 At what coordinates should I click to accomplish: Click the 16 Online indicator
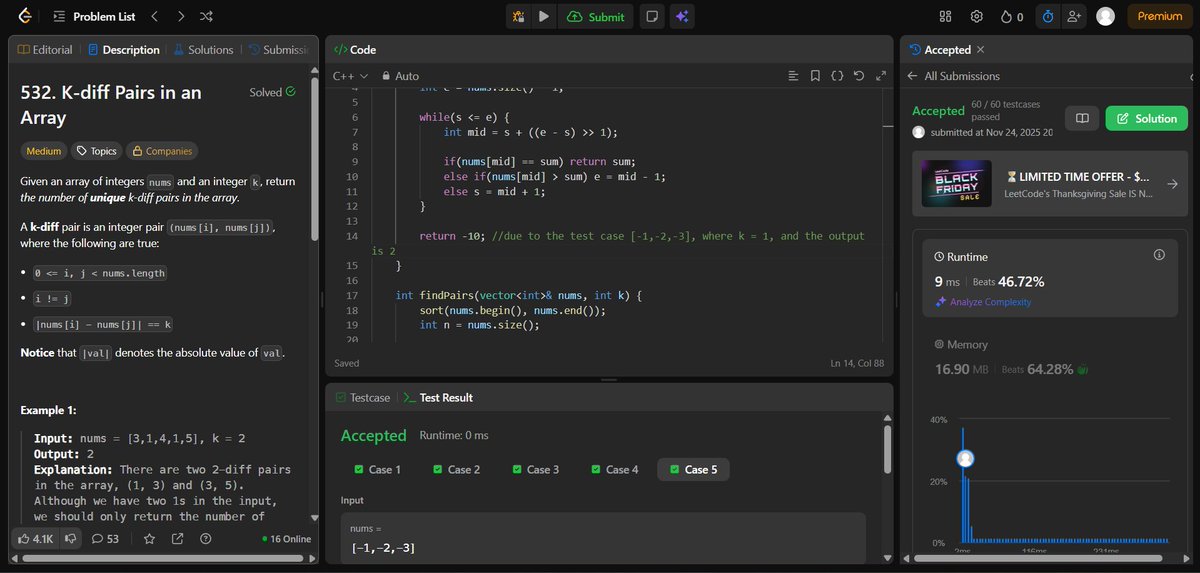click(286, 538)
